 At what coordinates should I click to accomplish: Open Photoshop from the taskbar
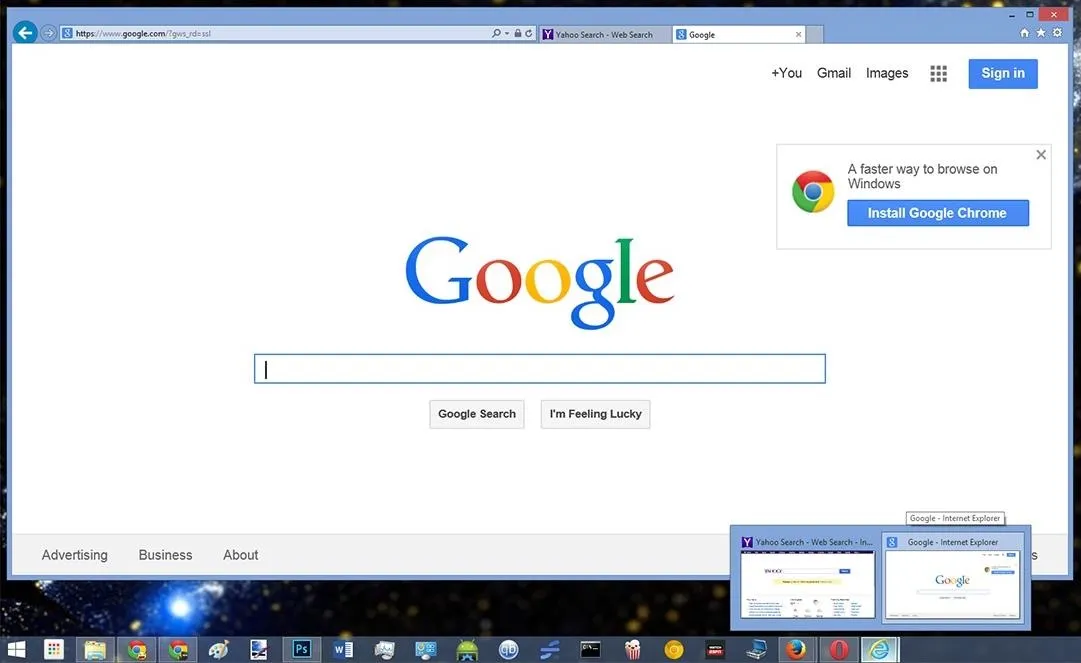pos(301,649)
